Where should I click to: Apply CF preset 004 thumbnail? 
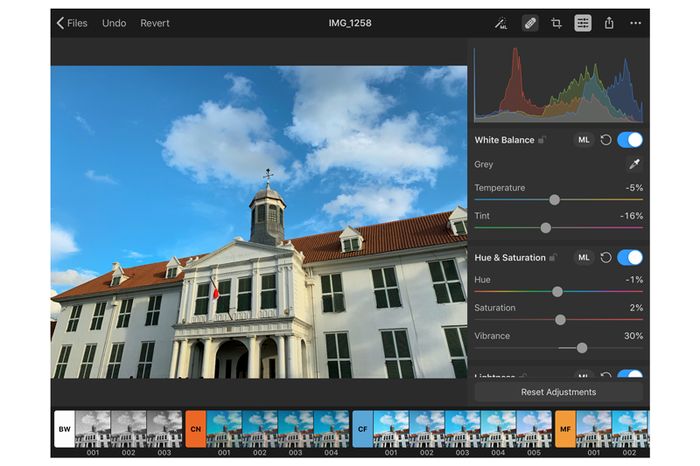pyautogui.click(x=498, y=429)
